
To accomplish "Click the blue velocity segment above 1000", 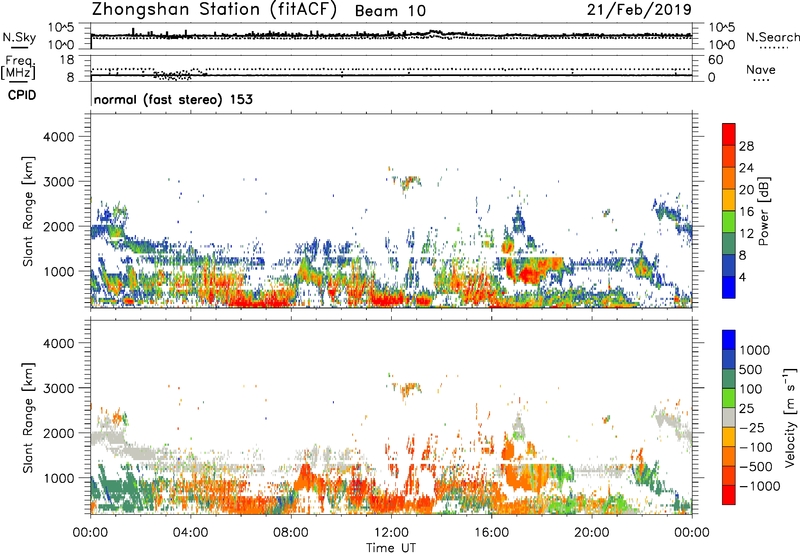I will pyautogui.click(x=729, y=340).
